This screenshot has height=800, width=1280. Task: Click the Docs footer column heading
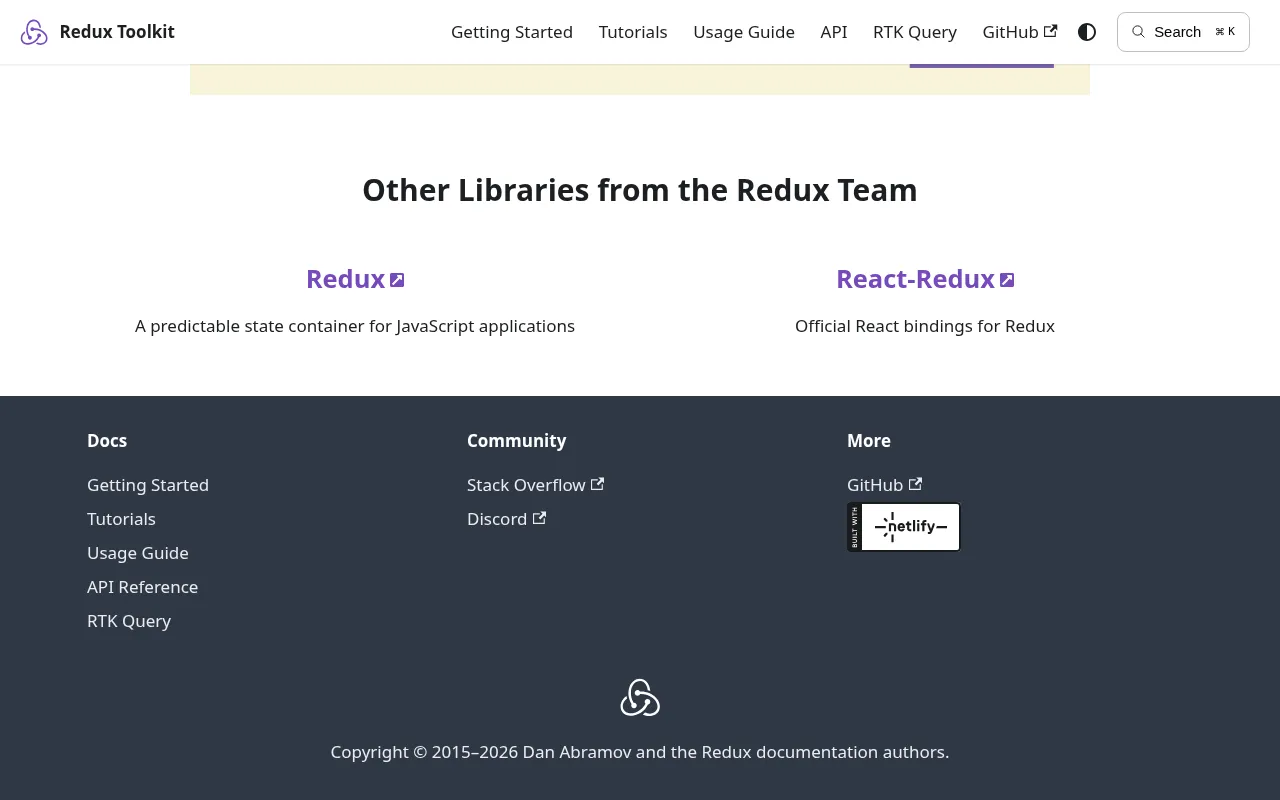pos(107,441)
